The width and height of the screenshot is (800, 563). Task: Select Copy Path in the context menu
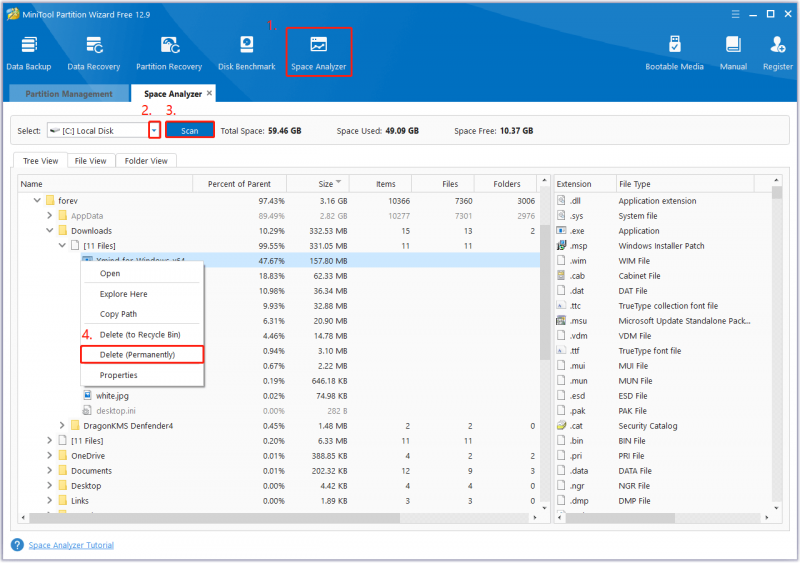pos(118,314)
